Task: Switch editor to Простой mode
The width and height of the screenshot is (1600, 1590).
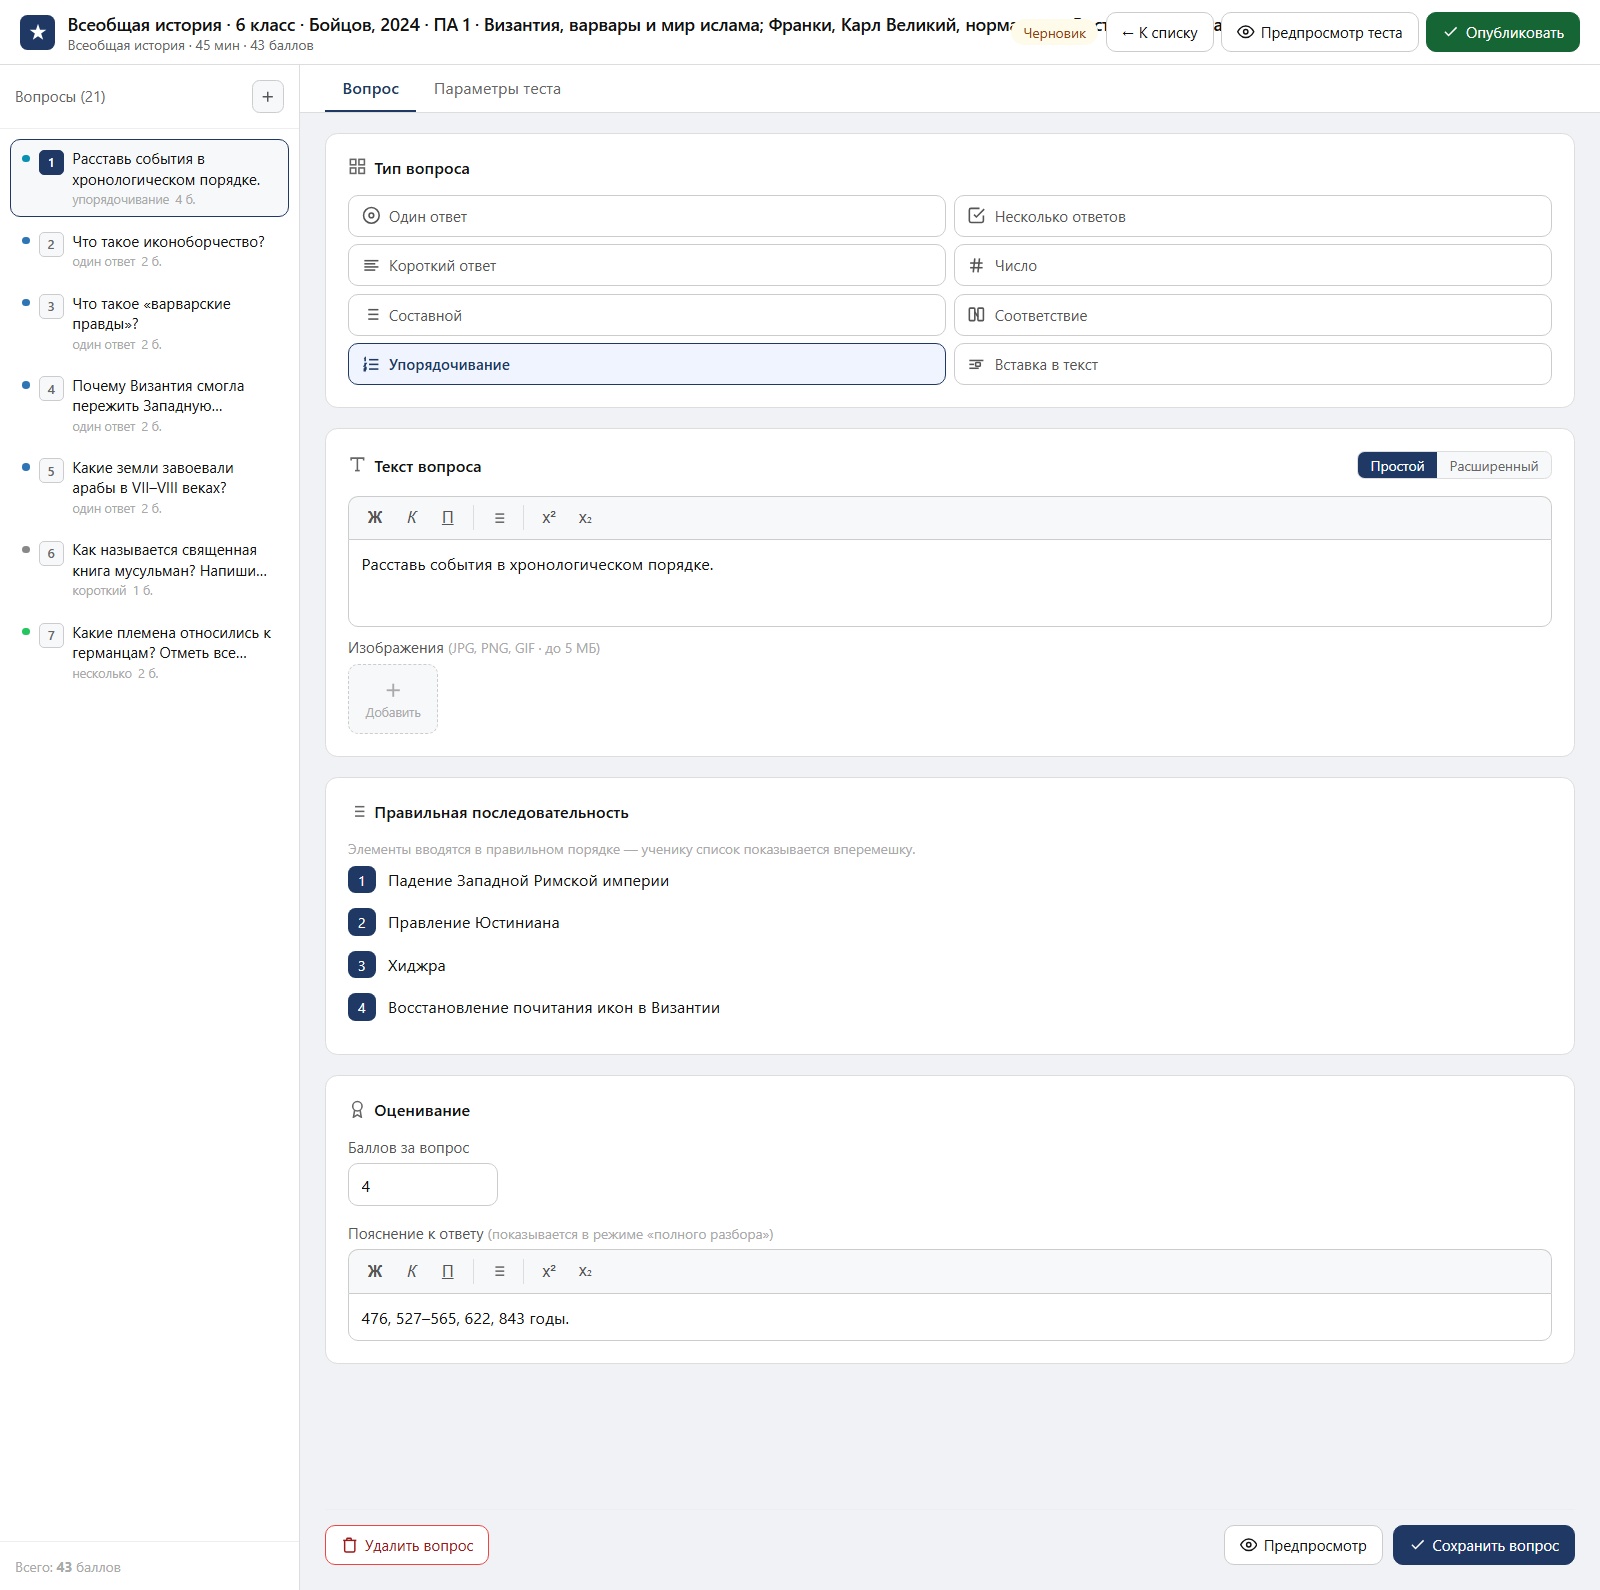Action: [x=1397, y=466]
